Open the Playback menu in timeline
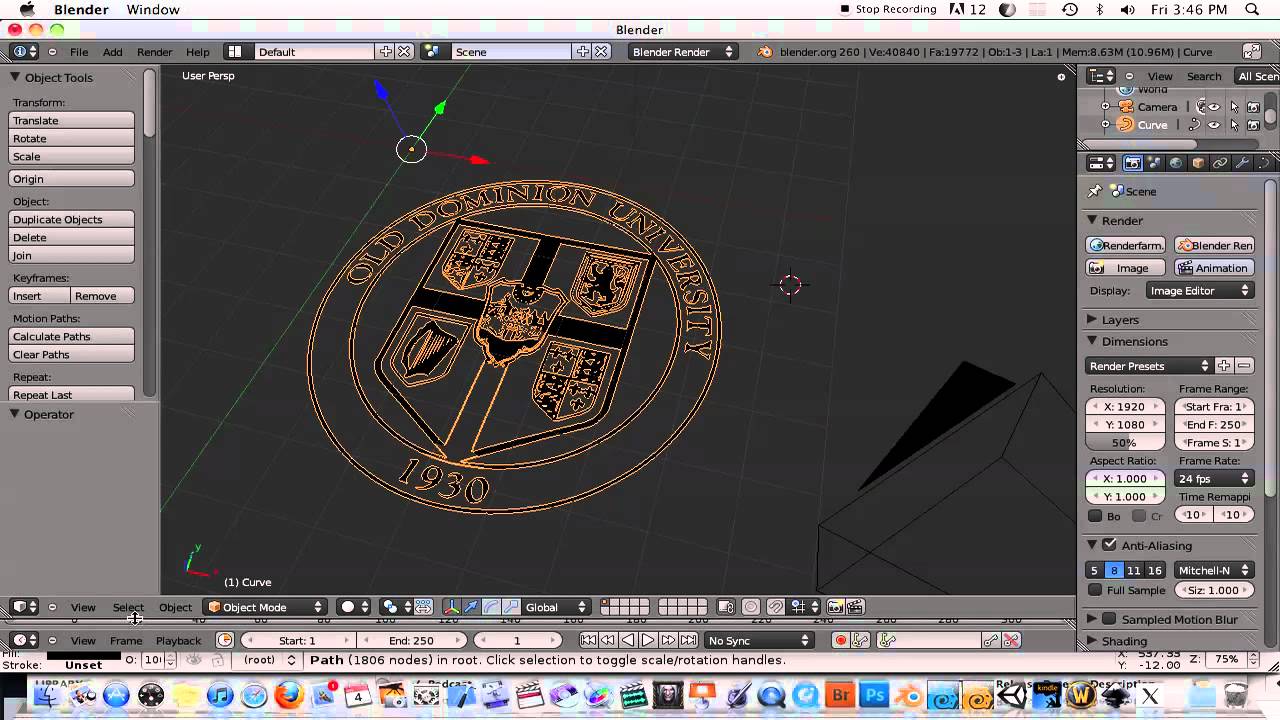 pos(178,640)
